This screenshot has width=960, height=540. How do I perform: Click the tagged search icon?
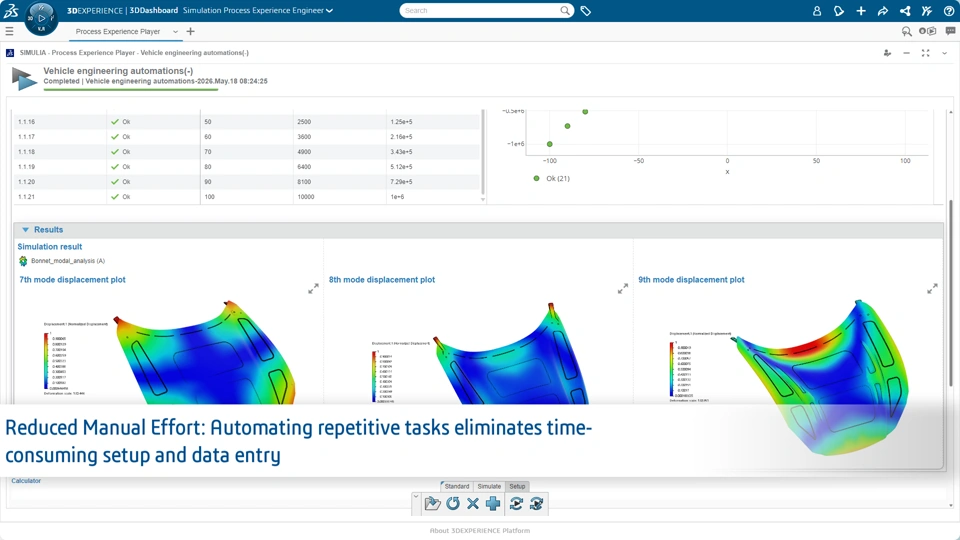point(907,31)
